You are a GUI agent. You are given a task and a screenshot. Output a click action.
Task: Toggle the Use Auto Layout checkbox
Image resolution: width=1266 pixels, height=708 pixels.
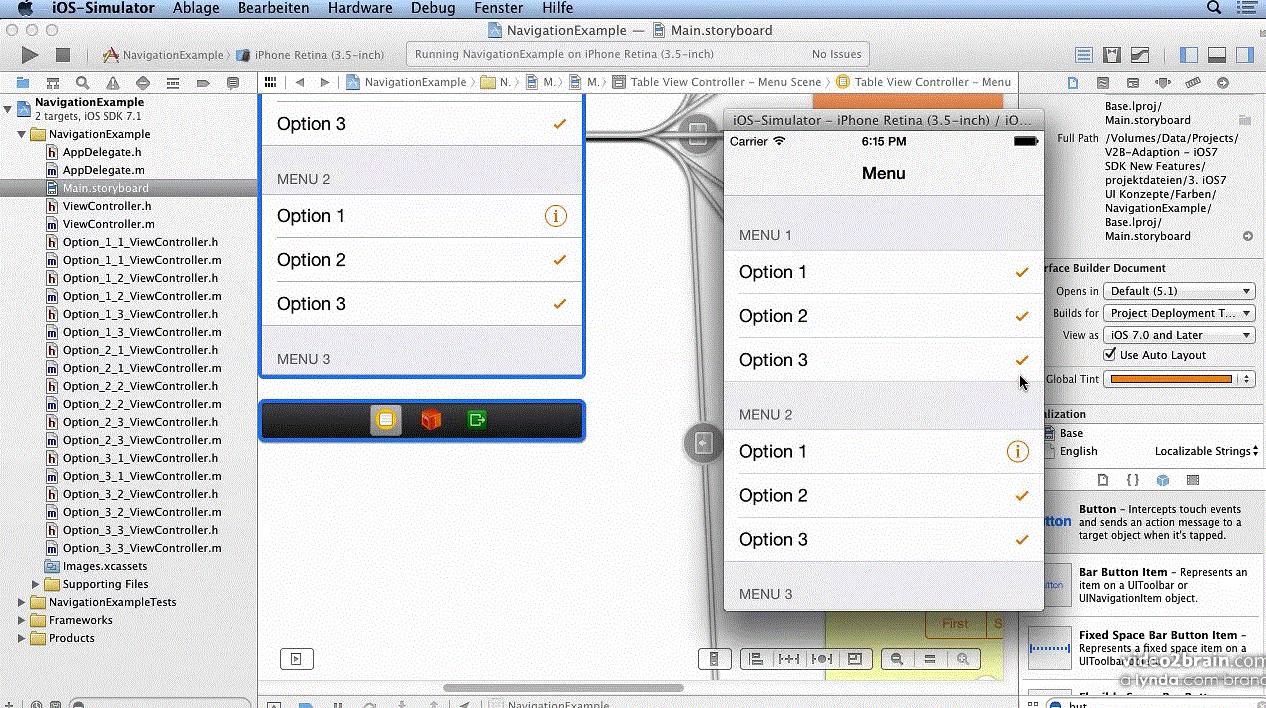click(x=1110, y=355)
